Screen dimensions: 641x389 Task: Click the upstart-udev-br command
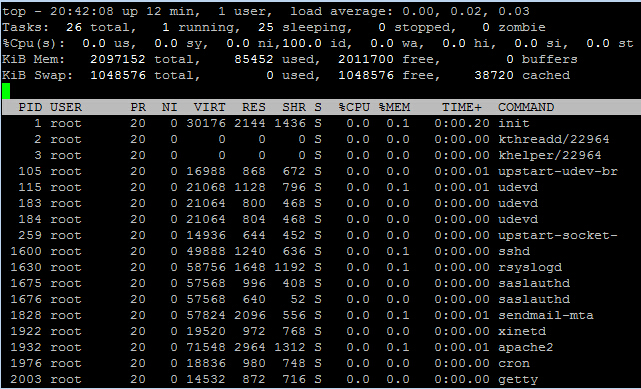(x=558, y=171)
